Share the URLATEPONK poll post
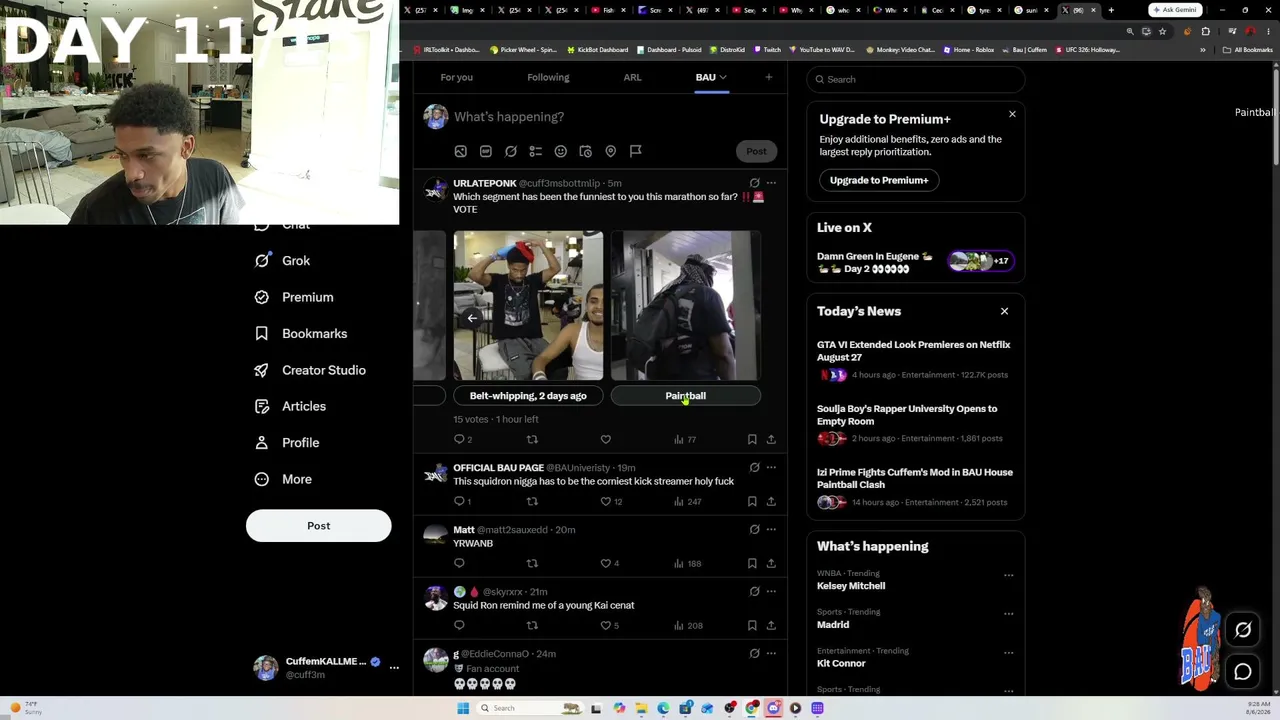 tap(771, 439)
